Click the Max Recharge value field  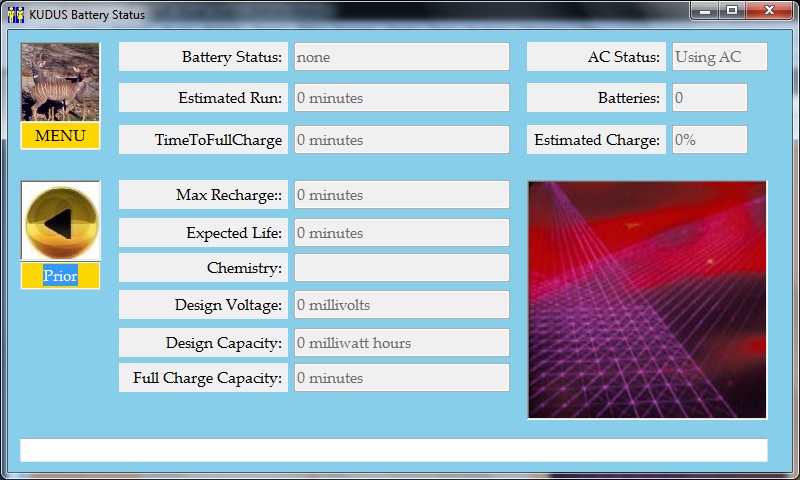[x=401, y=195]
